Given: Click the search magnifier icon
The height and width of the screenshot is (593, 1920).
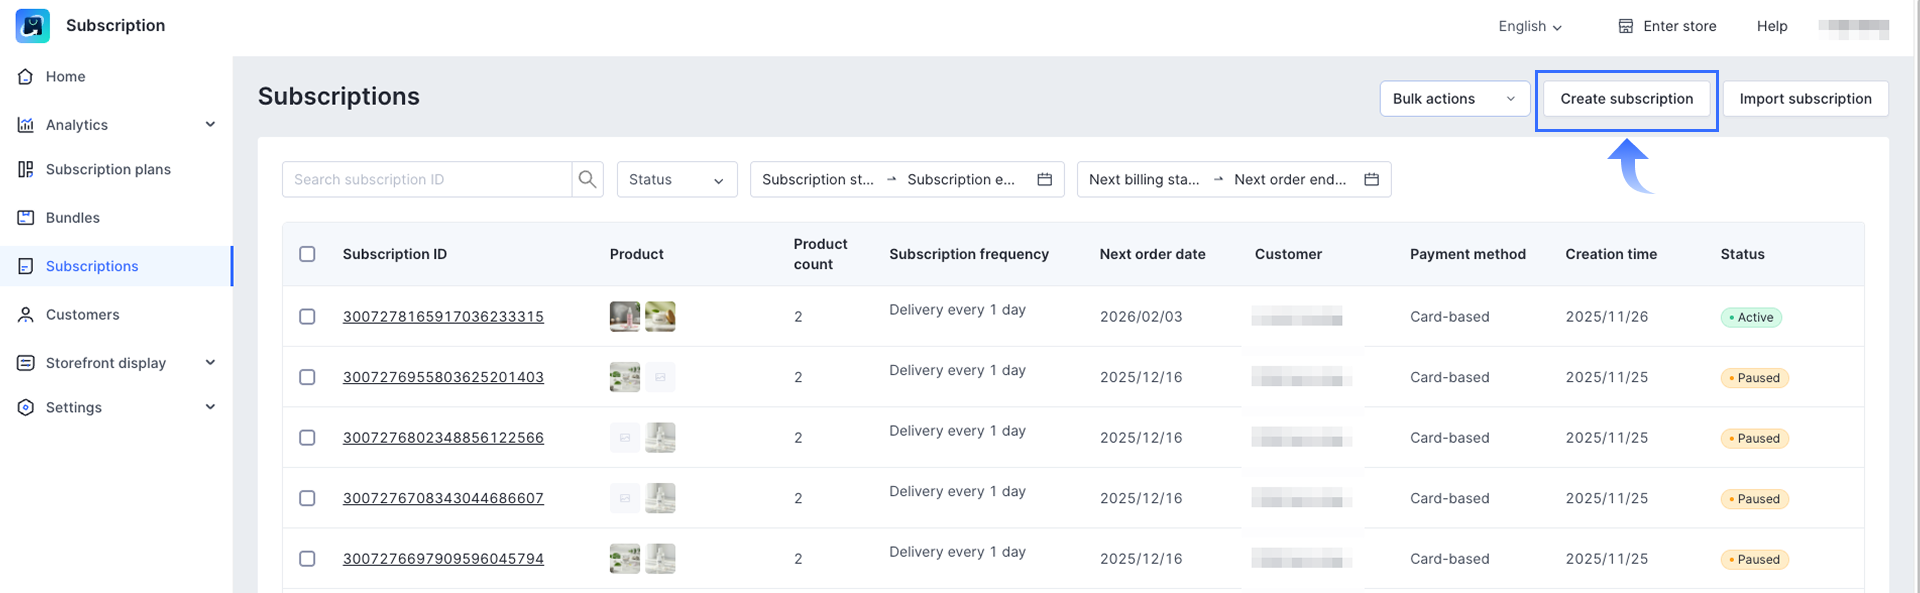Looking at the screenshot, I should 587,180.
